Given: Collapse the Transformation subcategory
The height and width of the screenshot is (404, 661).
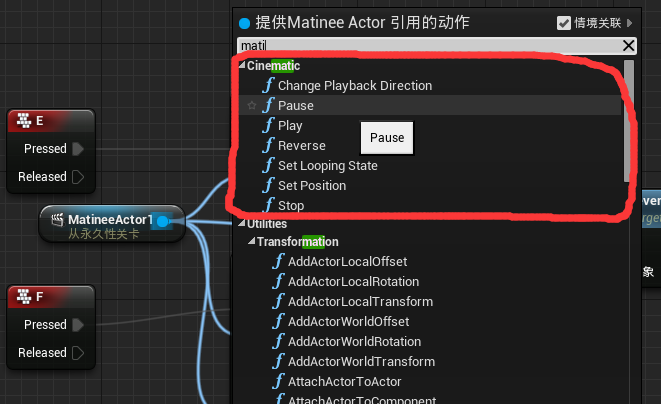Looking at the screenshot, I should pos(252,241).
